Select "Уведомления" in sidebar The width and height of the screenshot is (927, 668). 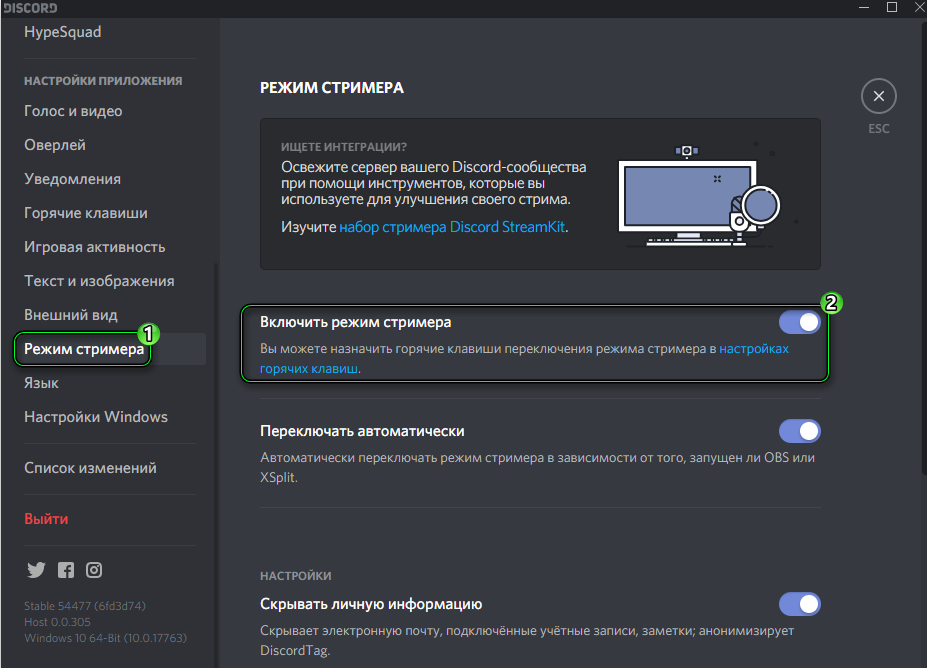coord(72,179)
